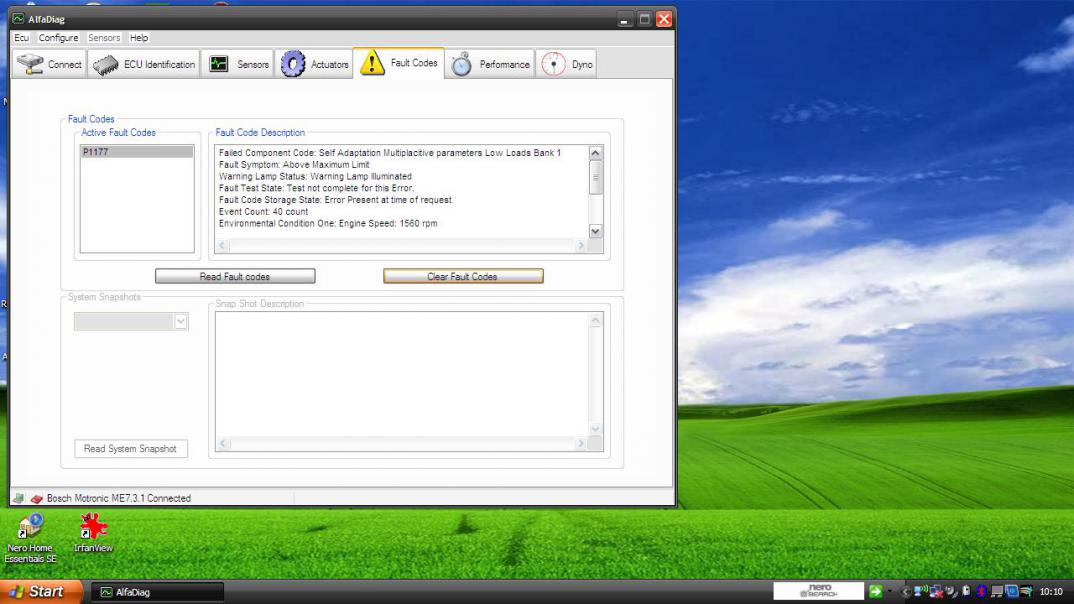This screenshot has height=604, width=1074.
Task: Click the leftmost status bar device icon
Action: point(18,498)
